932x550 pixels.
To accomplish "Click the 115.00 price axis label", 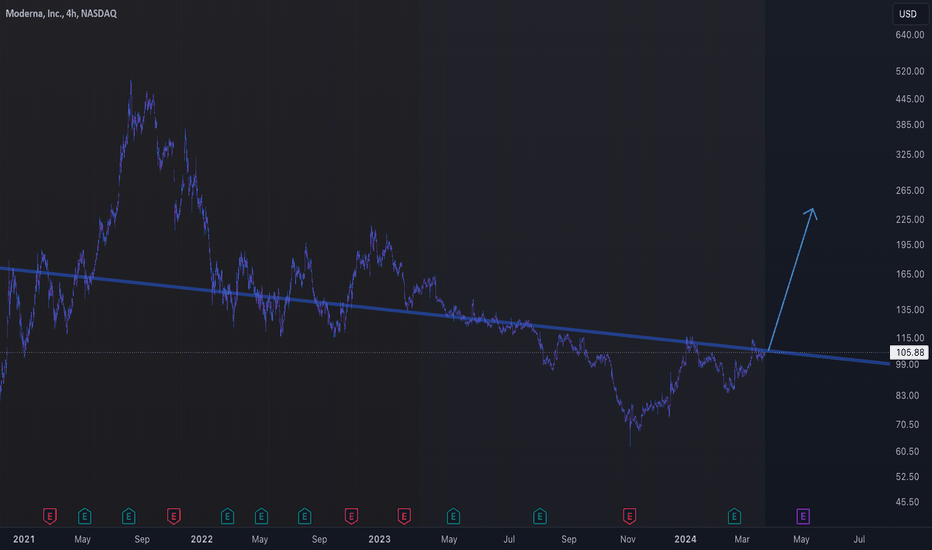I will (910, 338).
